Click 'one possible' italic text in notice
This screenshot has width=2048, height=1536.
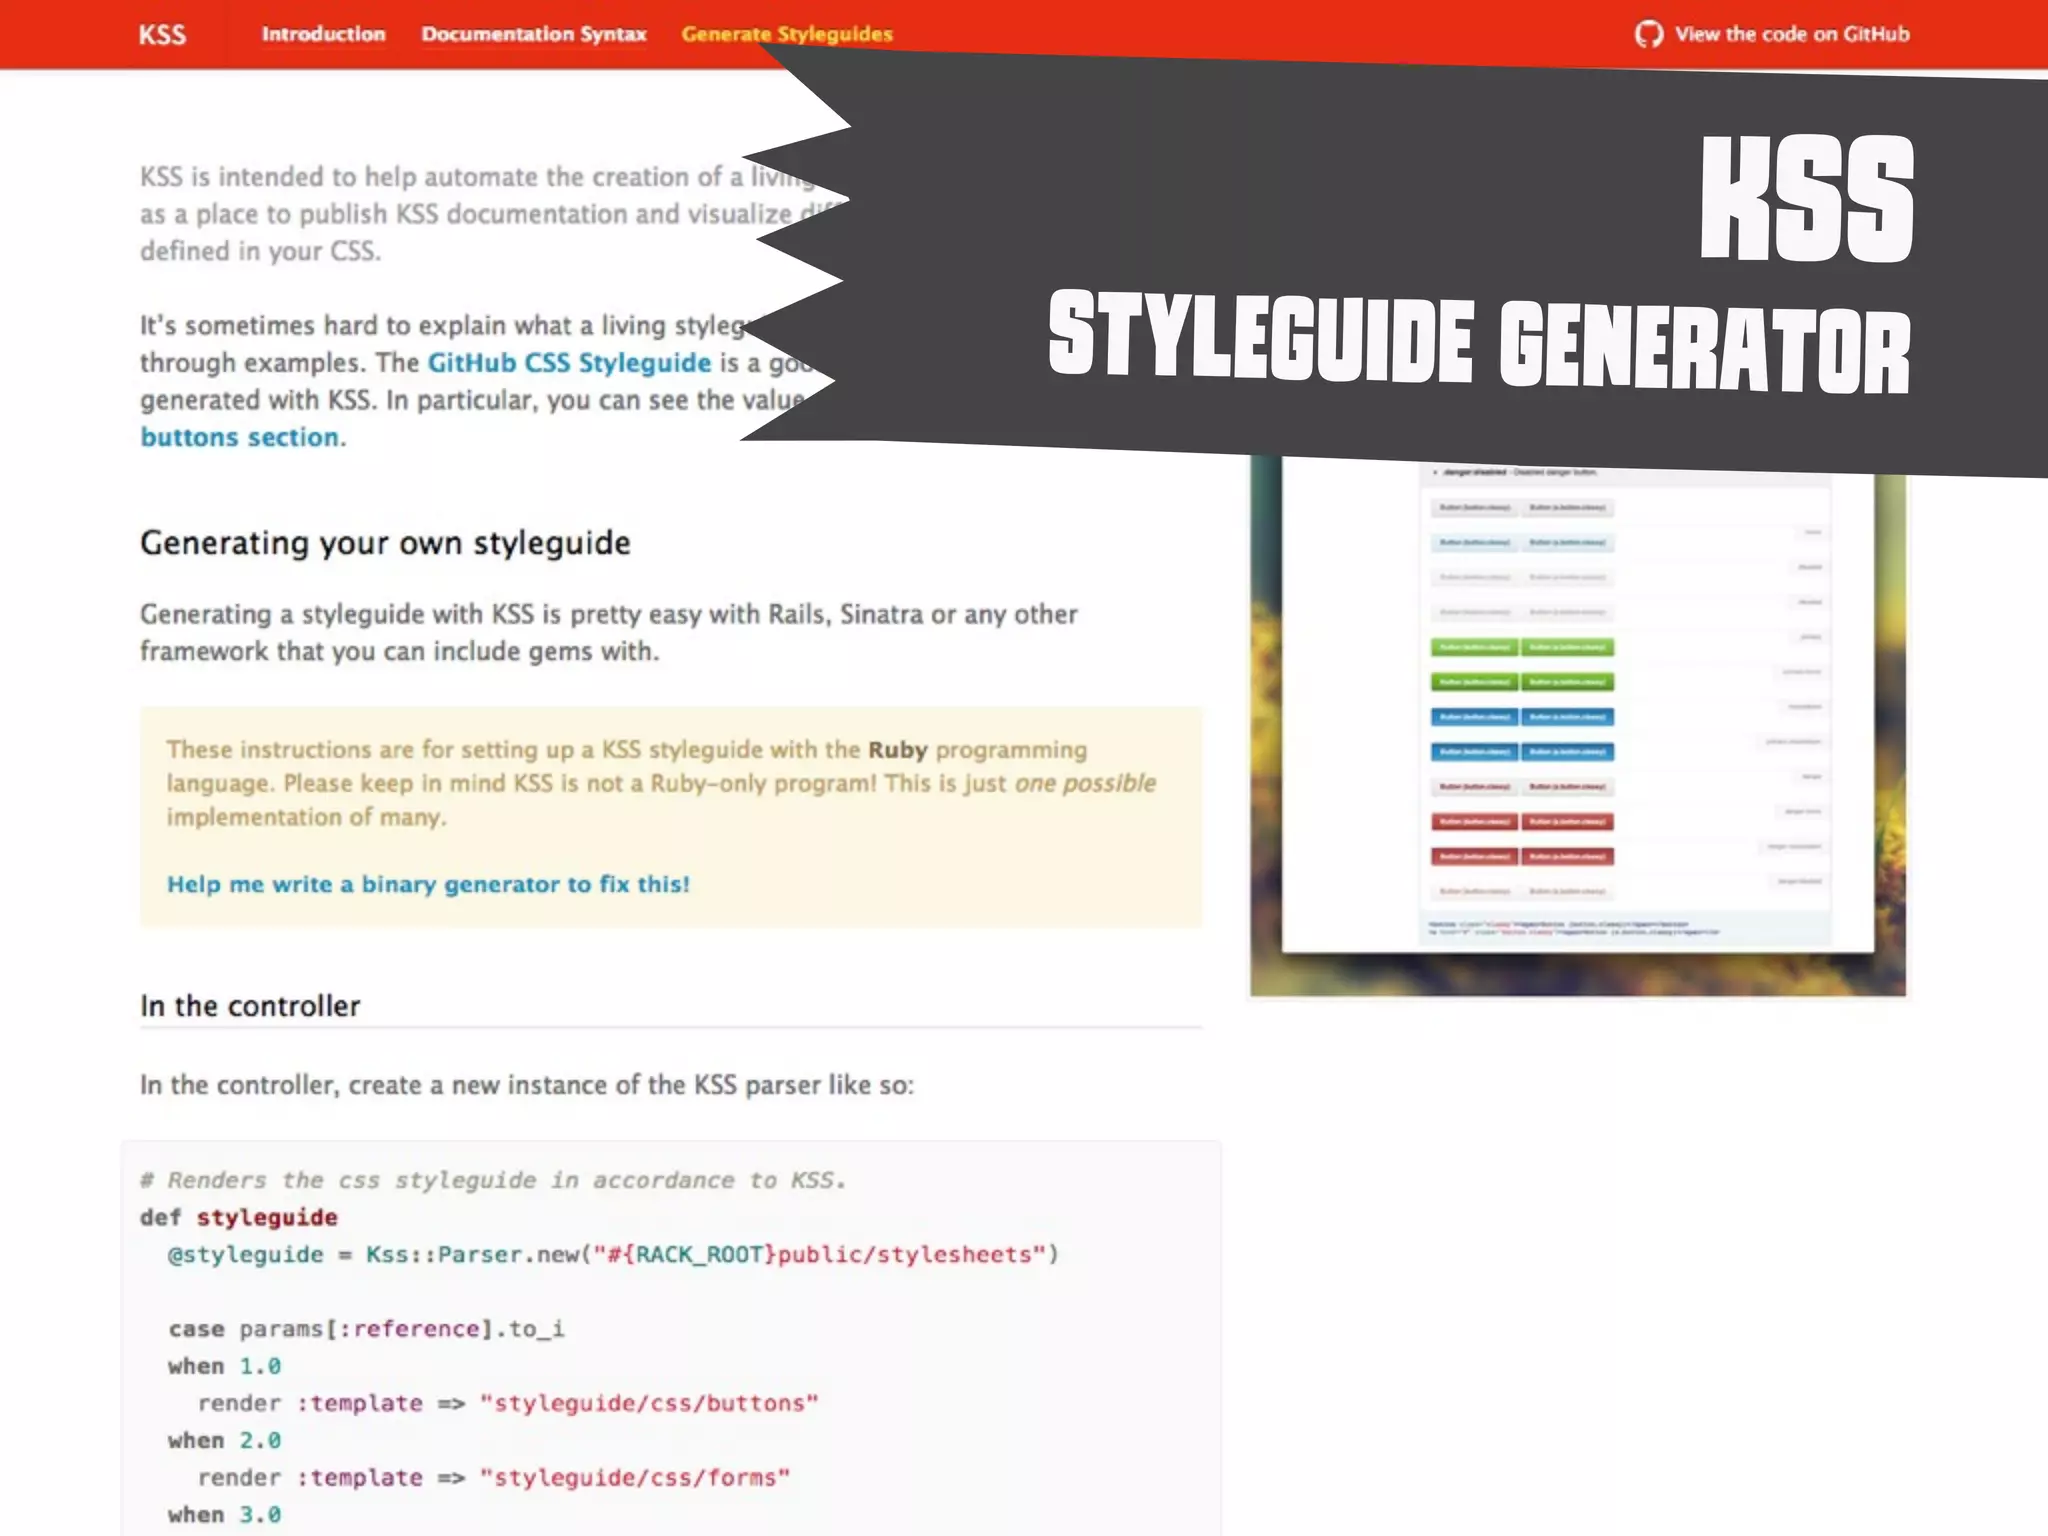[x=1085, y=783]
